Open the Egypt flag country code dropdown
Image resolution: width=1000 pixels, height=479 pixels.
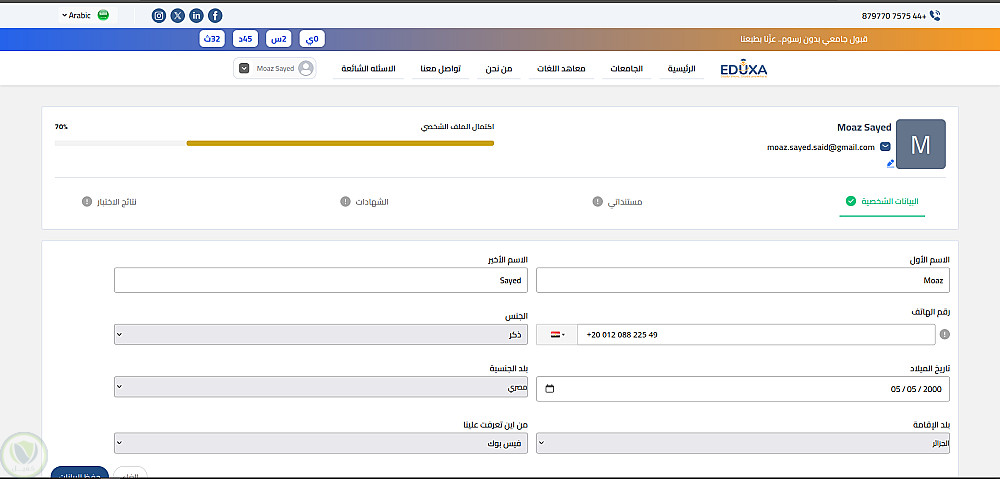pyautogui.click(x=557, y=334)
